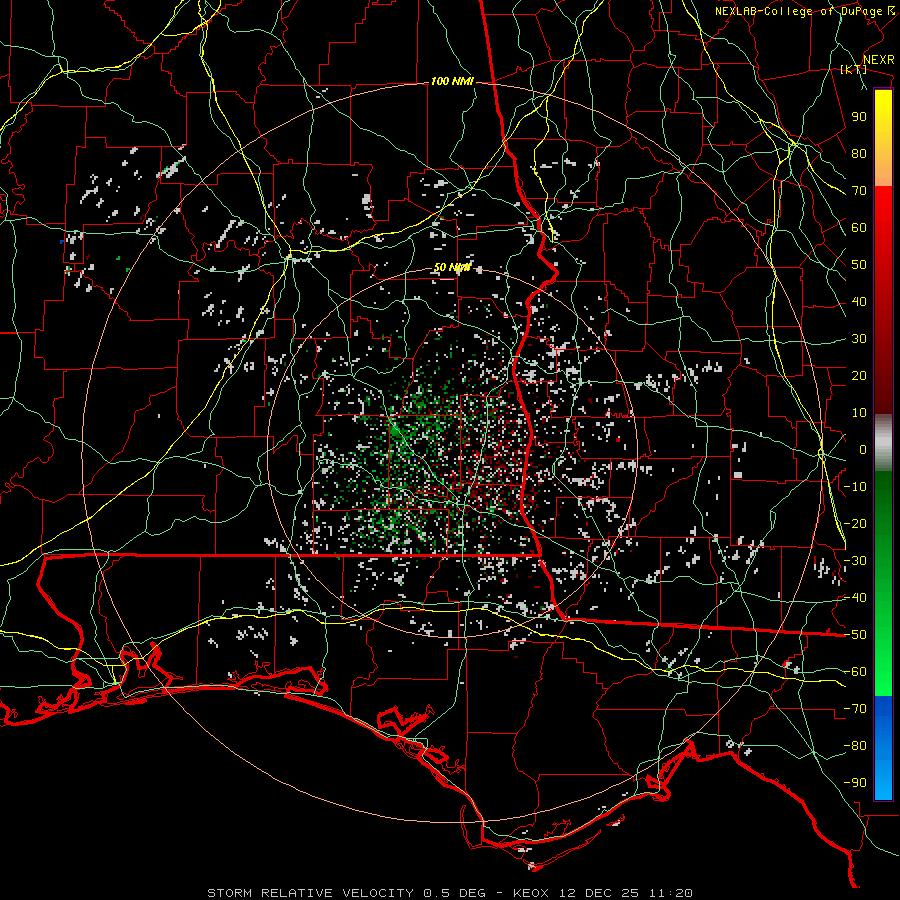Click the 30 value on the velocity scale
This screenshot has height=900, width=900.
pyautogui.click(x=859, y=339)
